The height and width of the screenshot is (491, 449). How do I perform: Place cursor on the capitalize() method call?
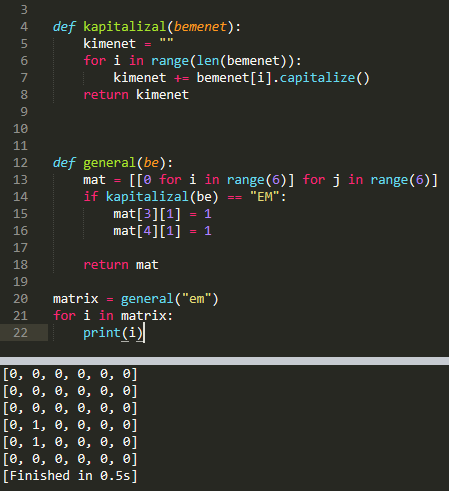[x=324, y=78]
